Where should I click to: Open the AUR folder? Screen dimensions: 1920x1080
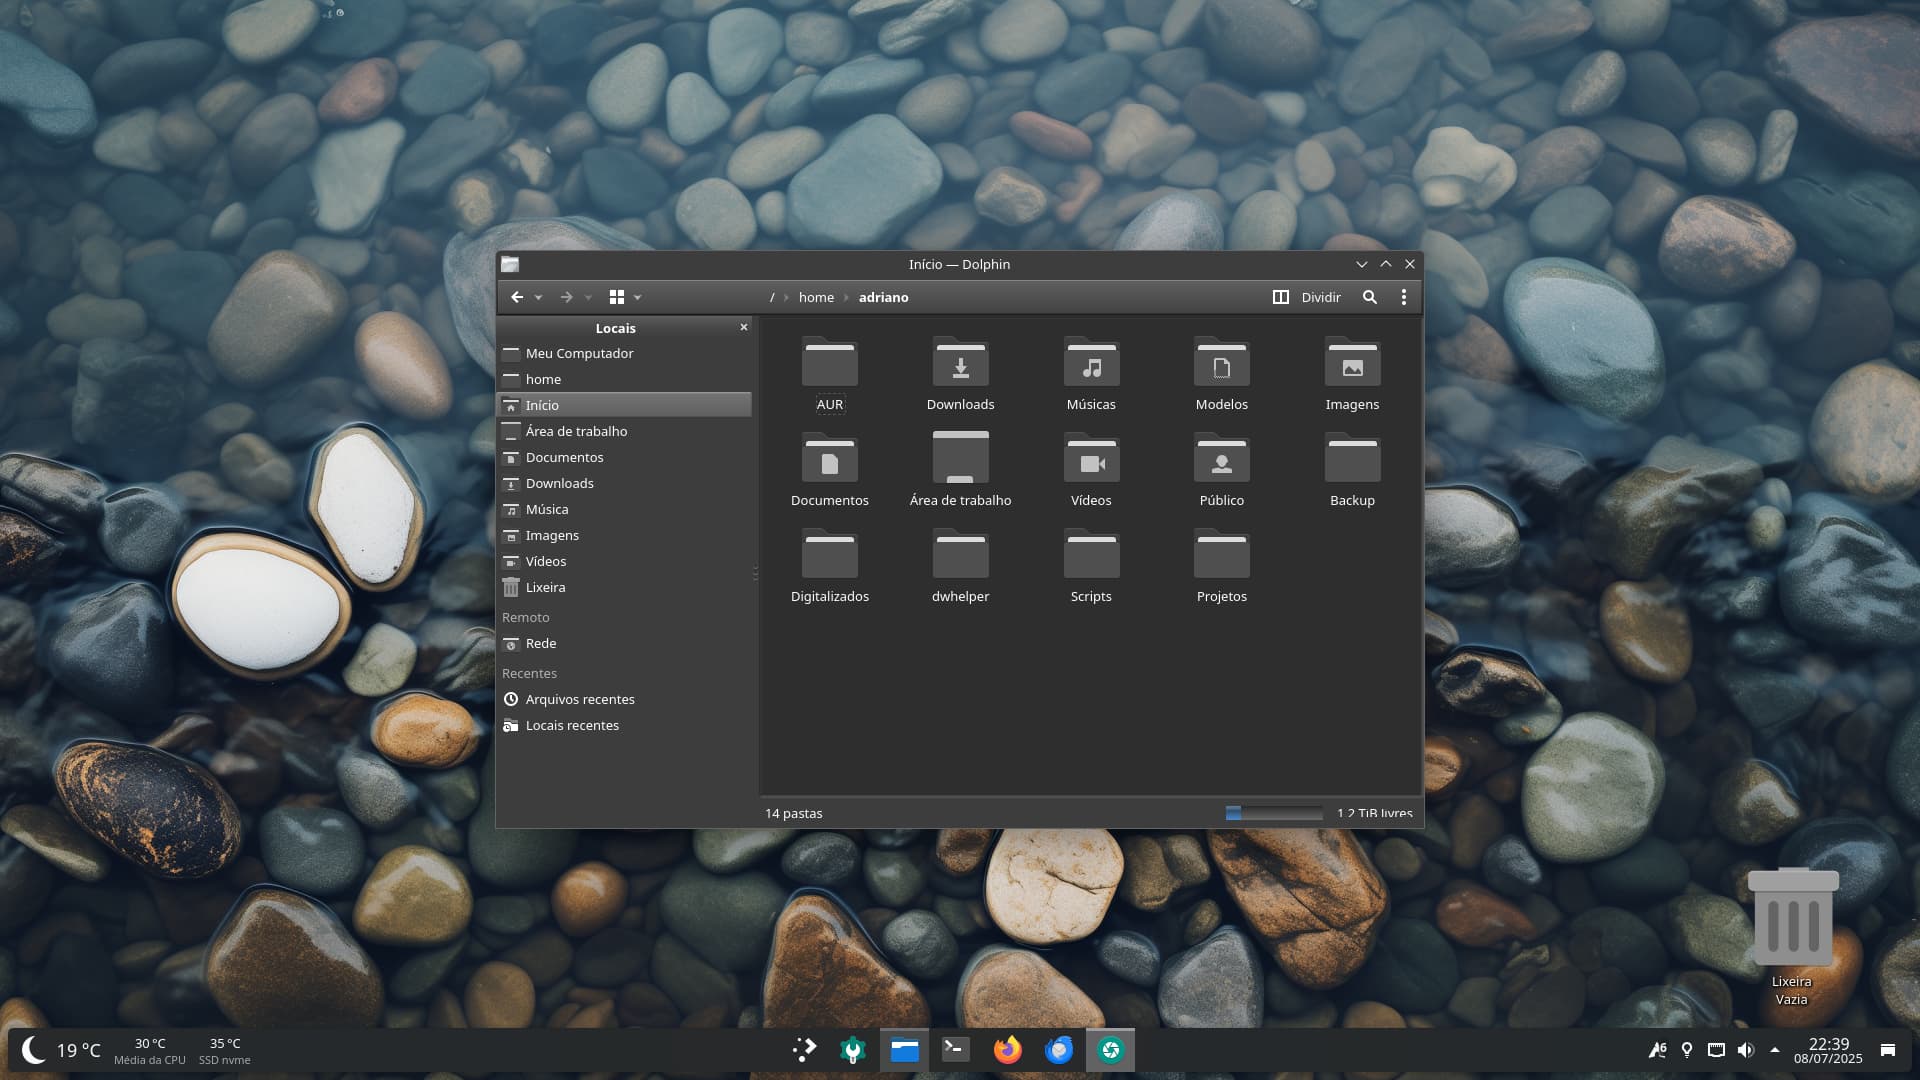[x=829, y=375]
